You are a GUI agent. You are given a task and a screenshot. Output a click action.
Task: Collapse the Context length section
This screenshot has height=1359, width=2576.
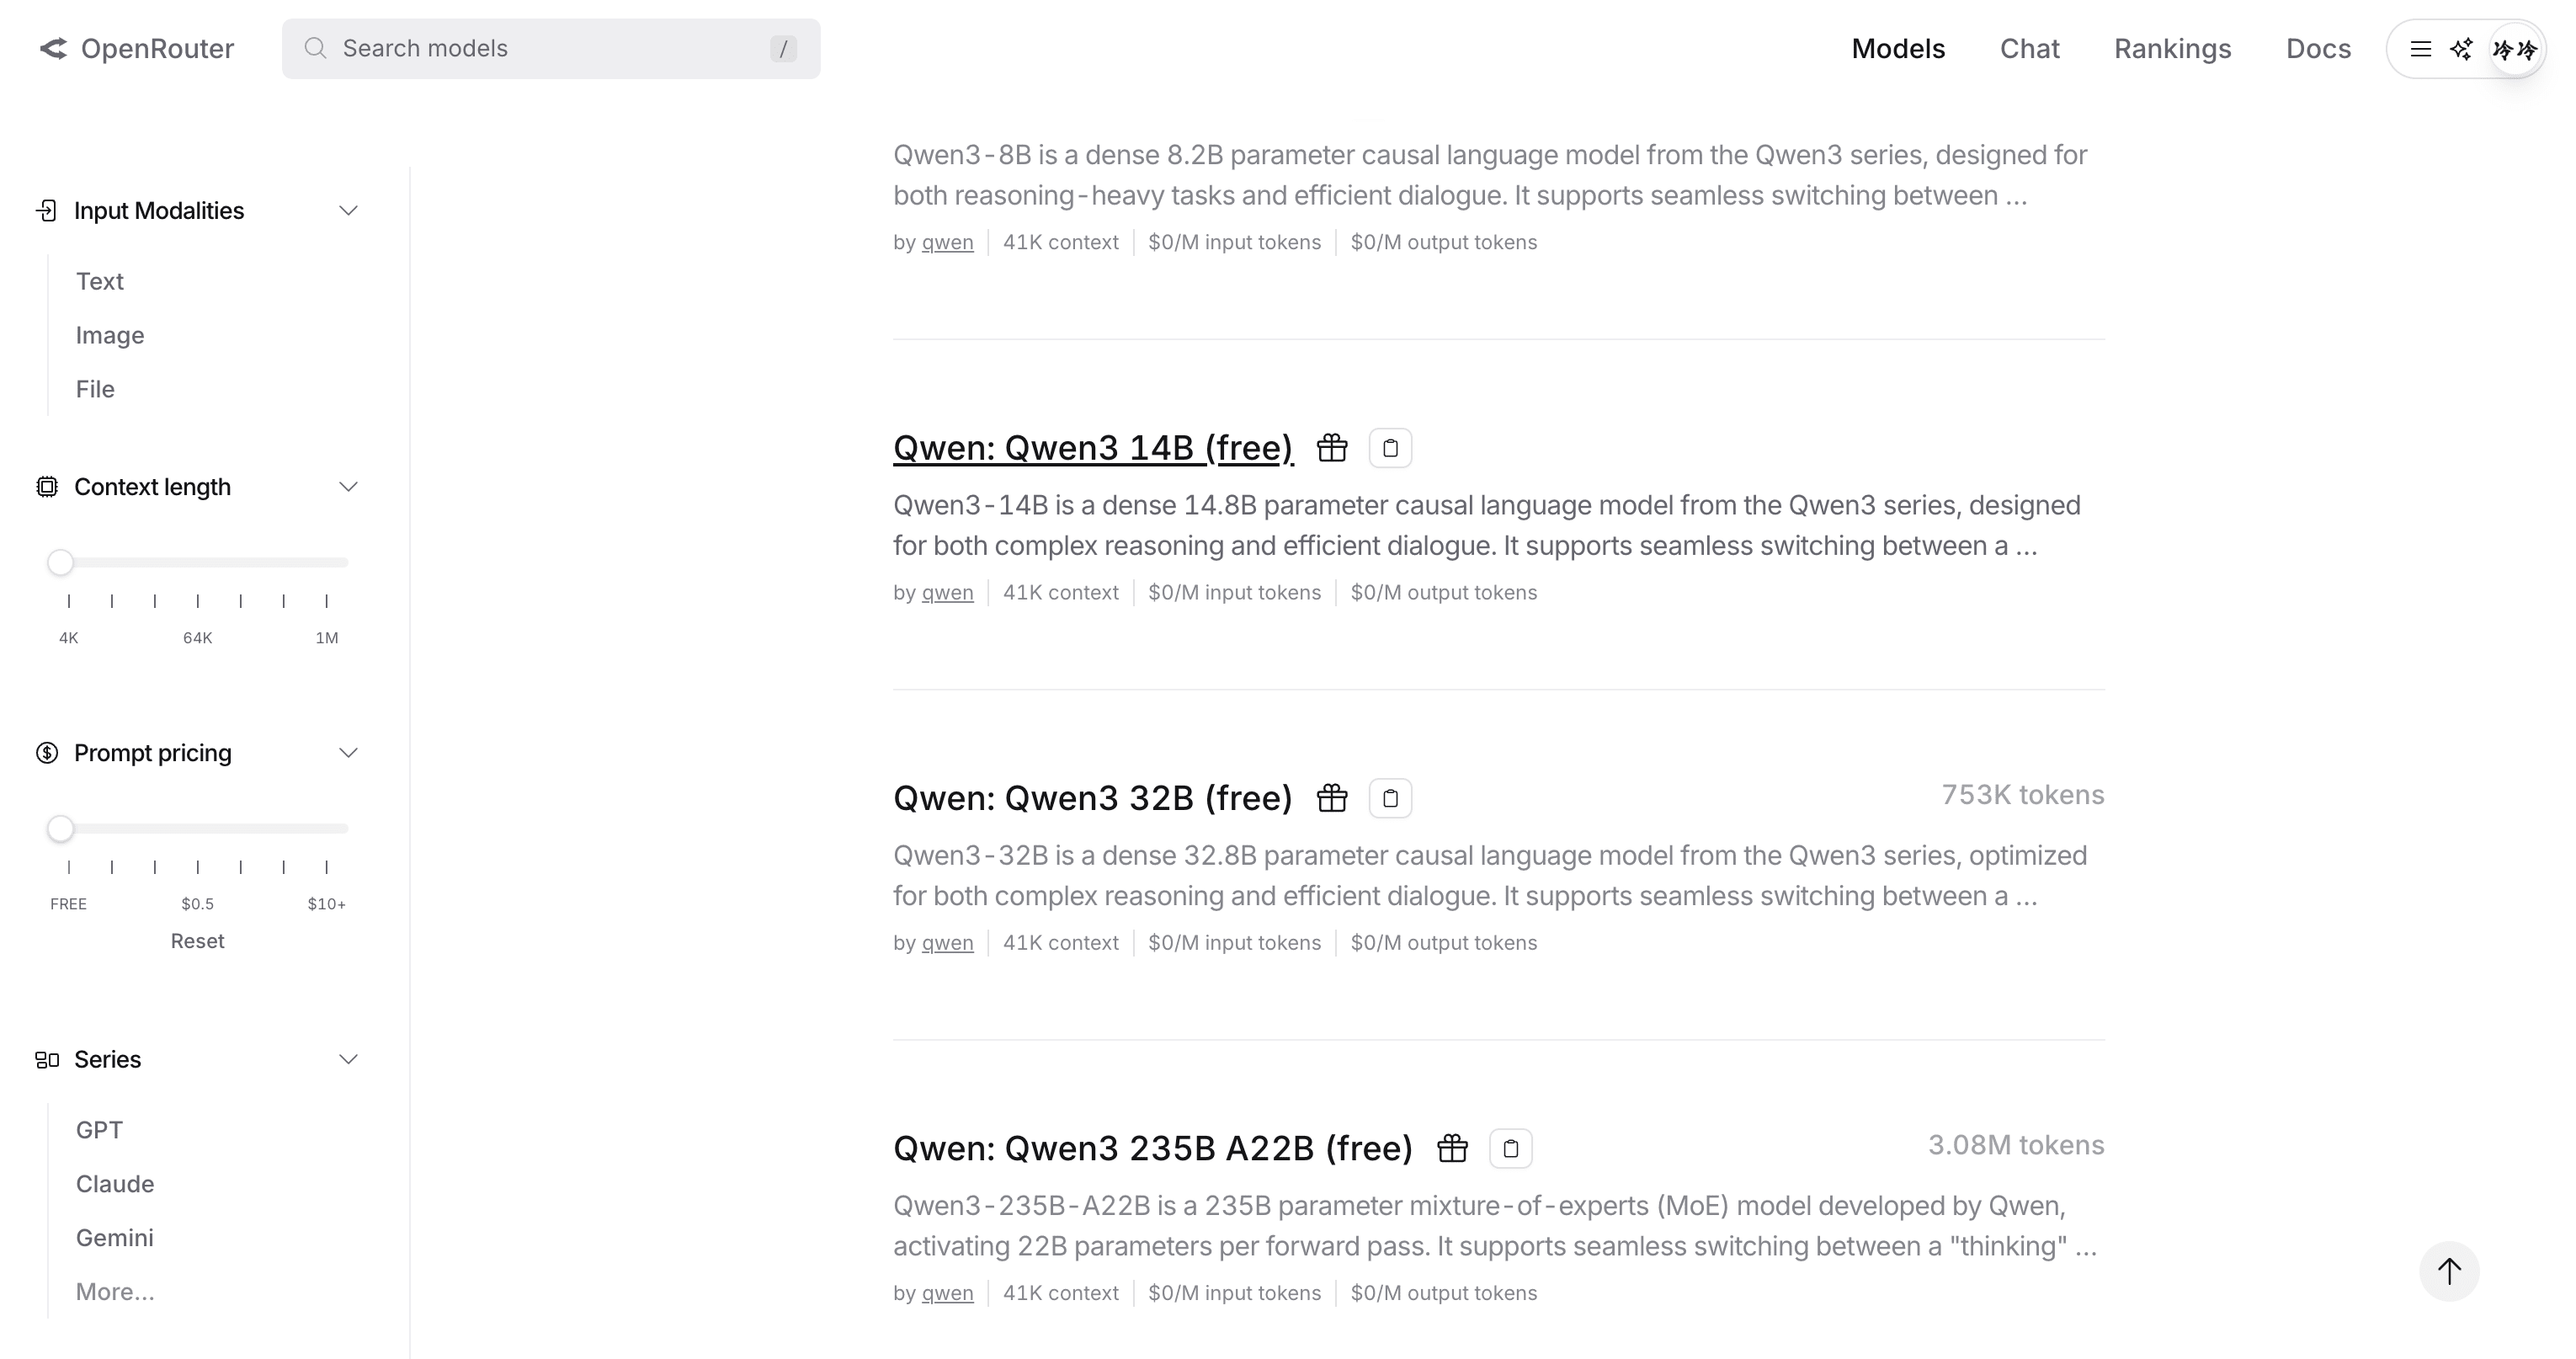(348, 487)
